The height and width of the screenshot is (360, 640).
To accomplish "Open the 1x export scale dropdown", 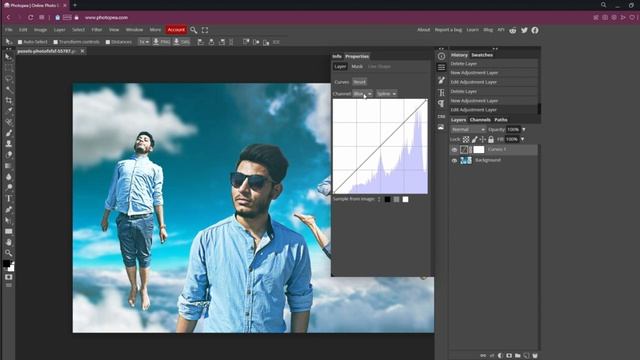I will [x=144, y=42].
